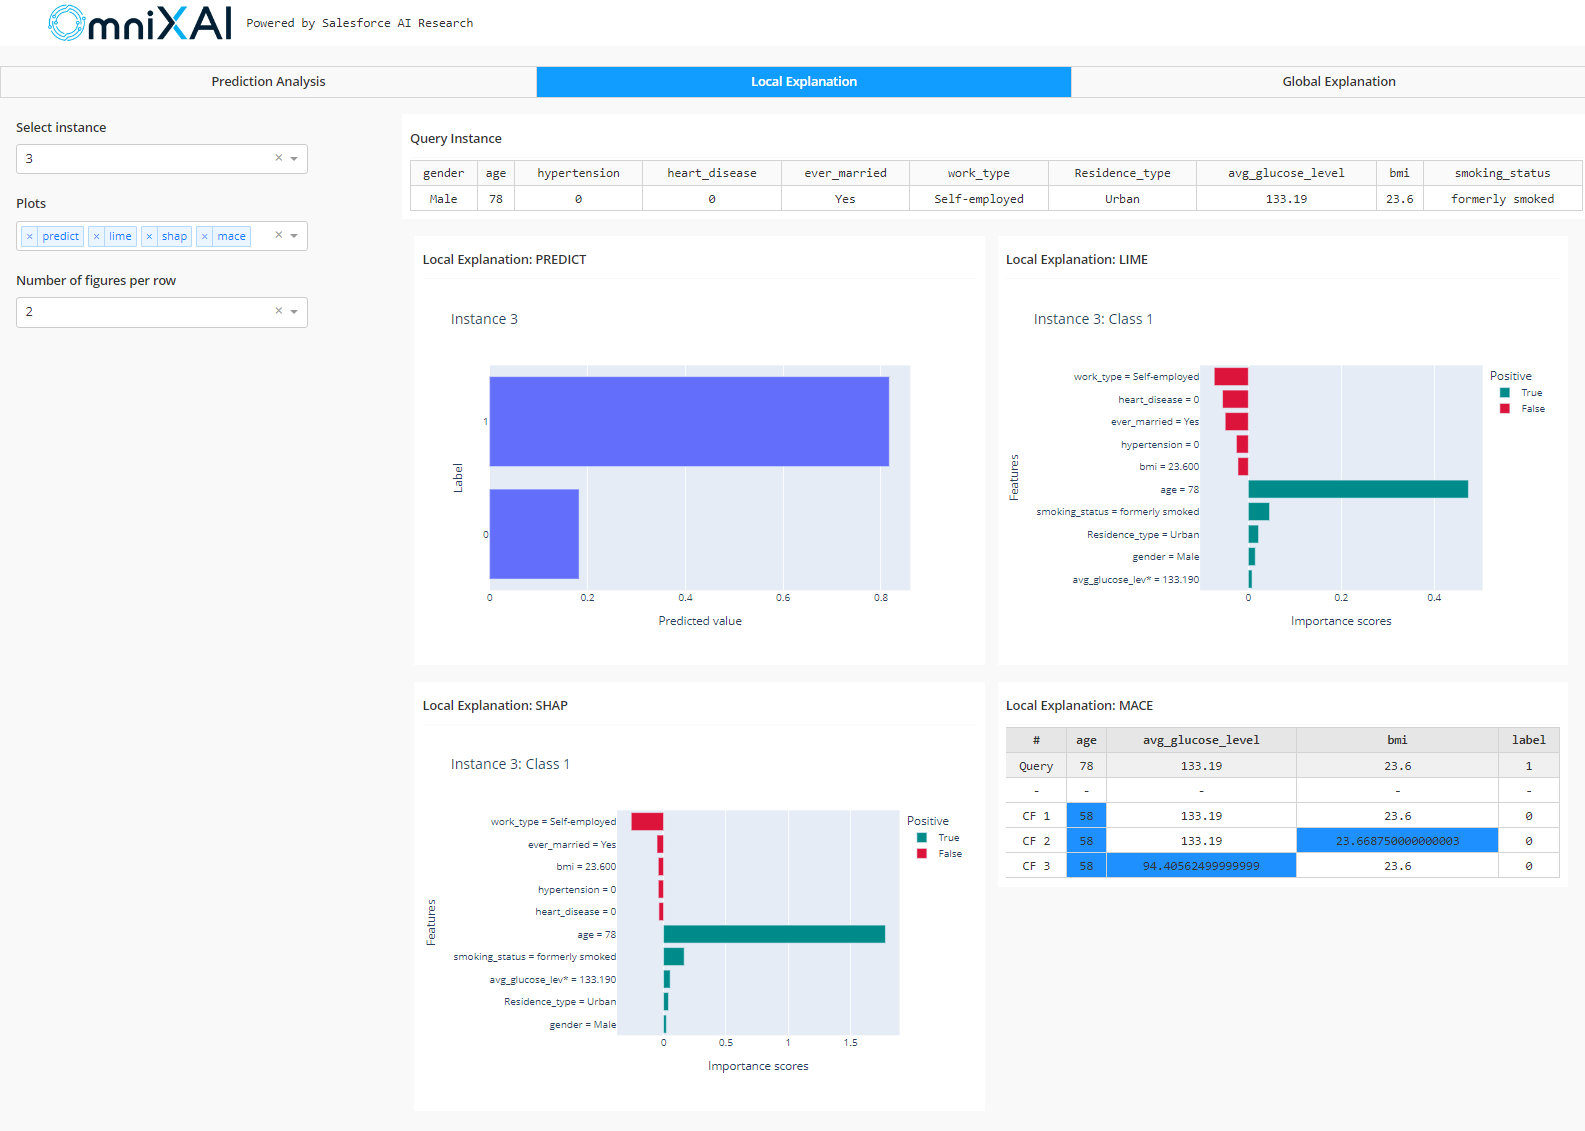Toggle the False legend entry in LIME chart
Screen dimensions: 1585x1131
[1522, 409]
